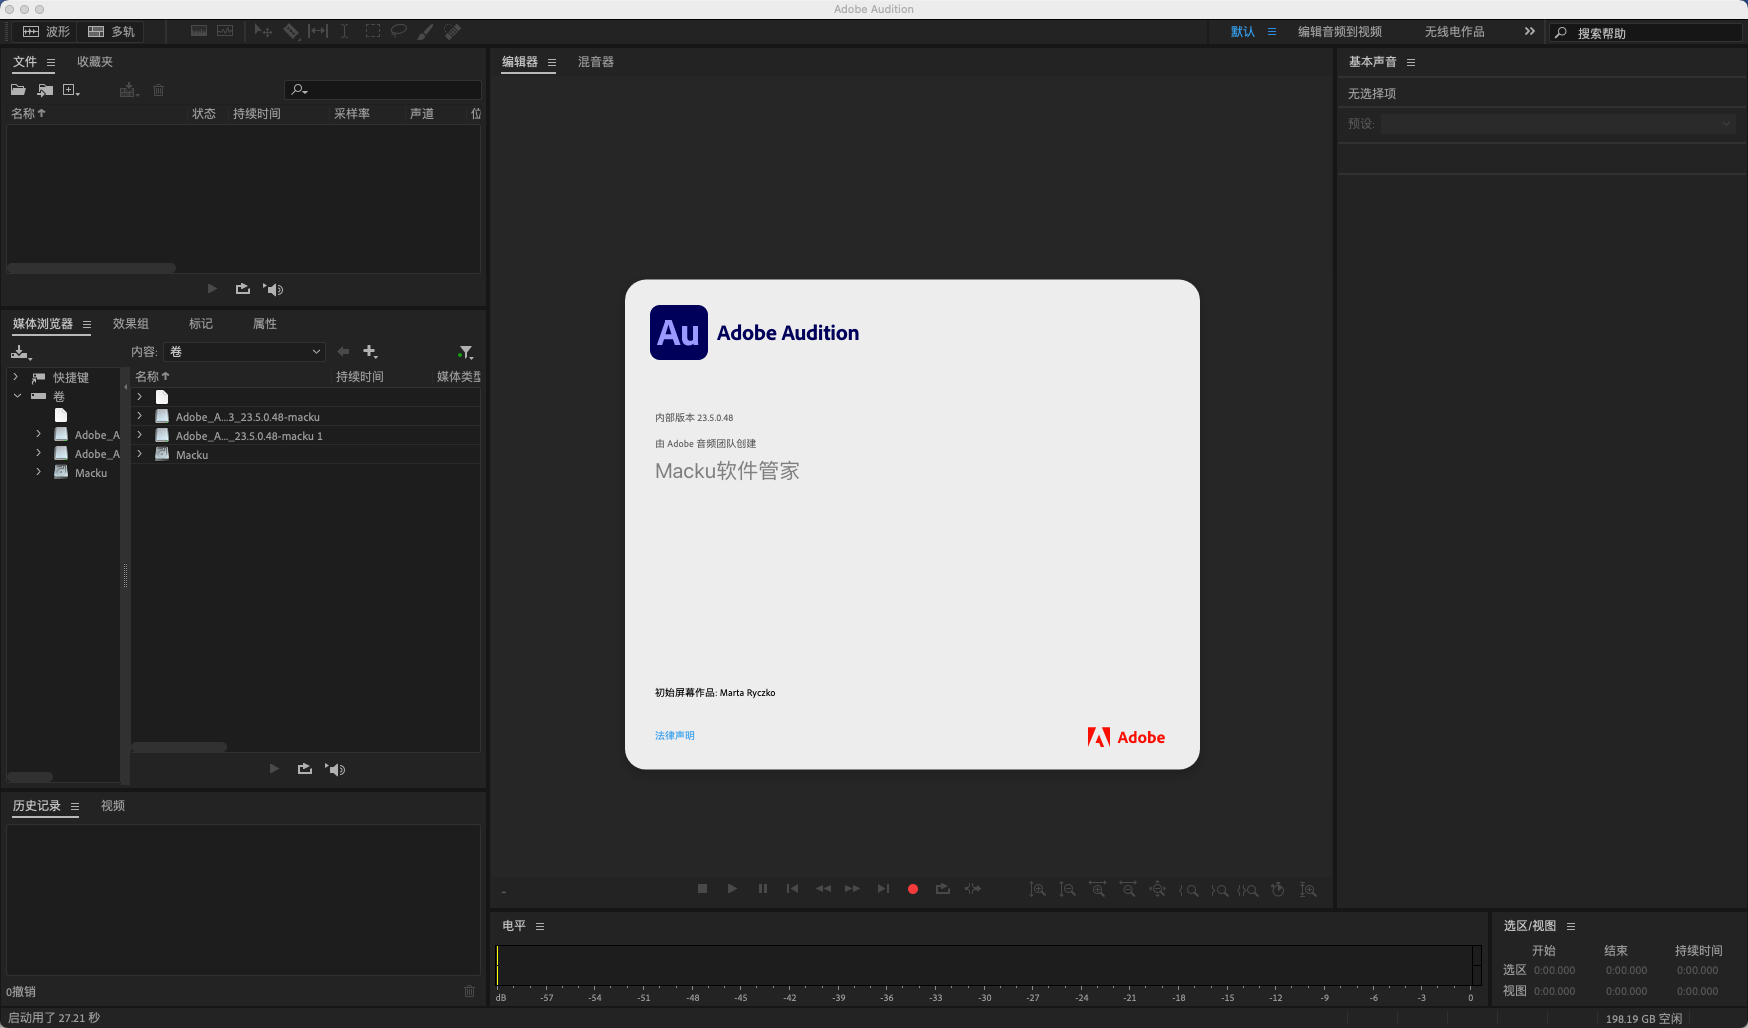1748x1028 pixels.
Task: Click the 法律声明 link in splash screen
Action: 675,735
